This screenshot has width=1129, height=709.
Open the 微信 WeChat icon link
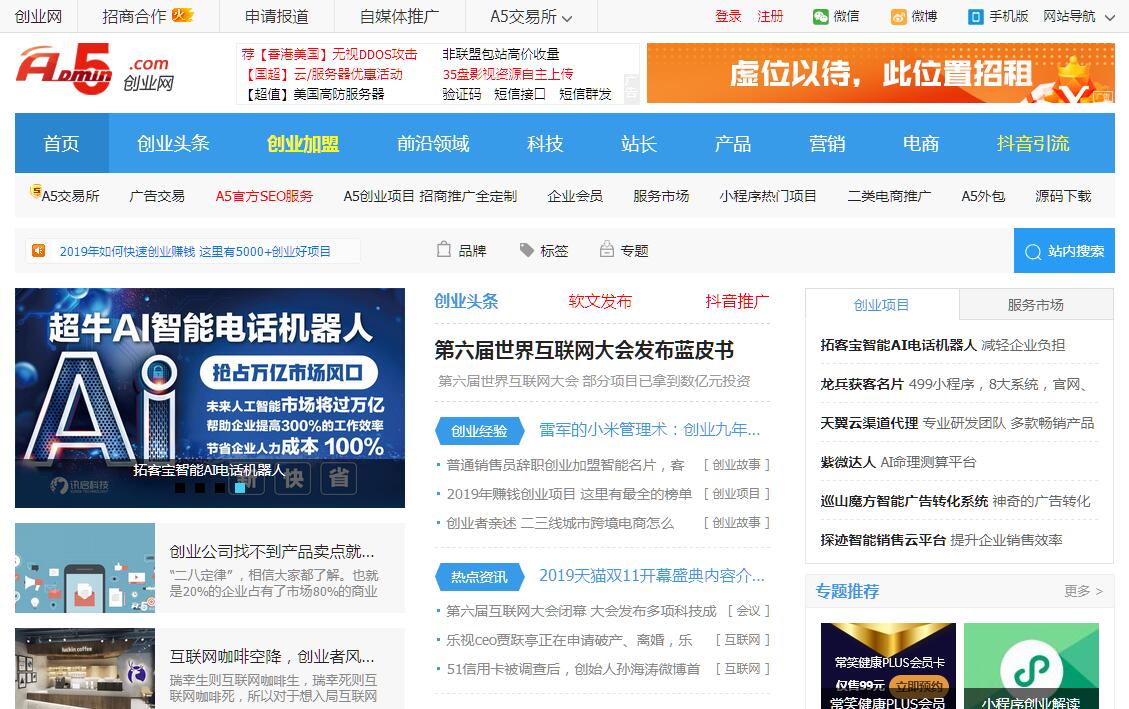(821, 17)
